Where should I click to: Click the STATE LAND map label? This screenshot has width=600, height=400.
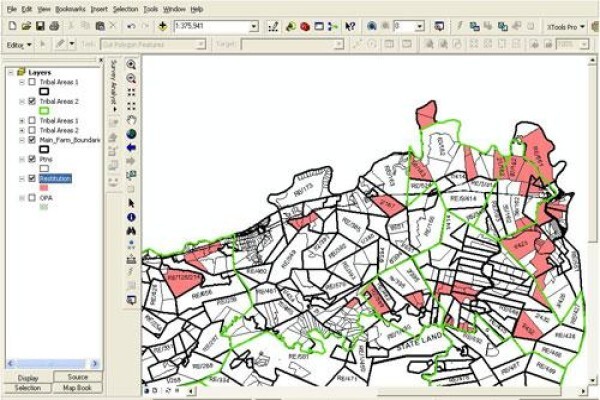(x=419, y=342)
